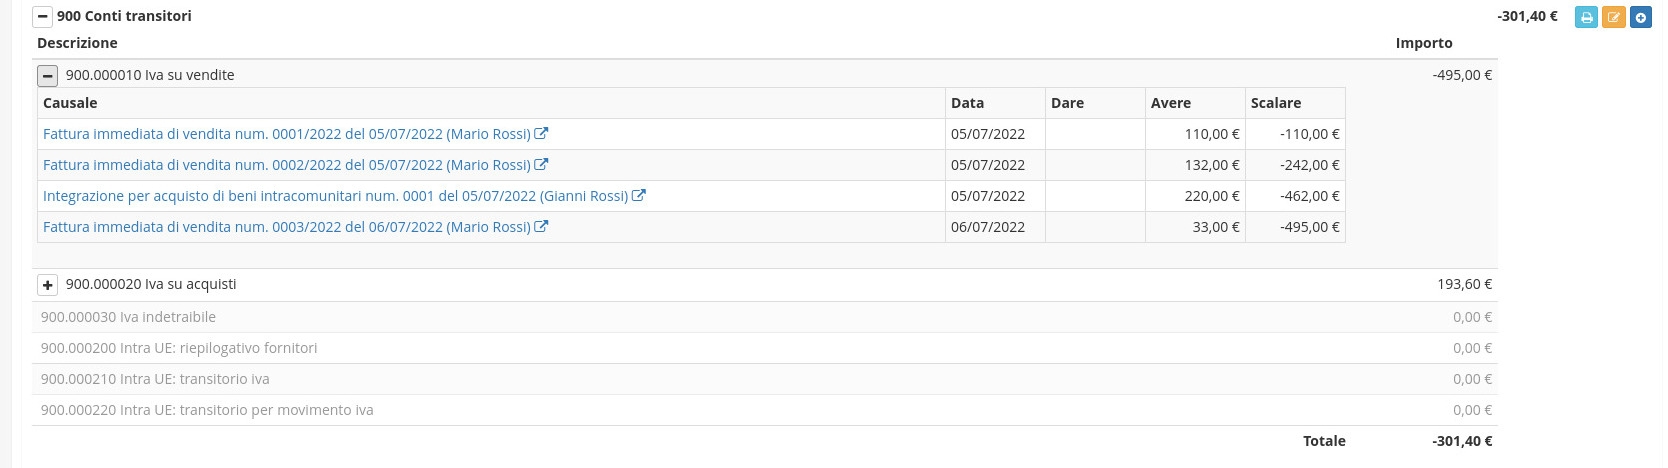1668x468 pixels.
Task: Open the Integrazione per acquisto intracomunitari entry
Action: click(335, 196)
